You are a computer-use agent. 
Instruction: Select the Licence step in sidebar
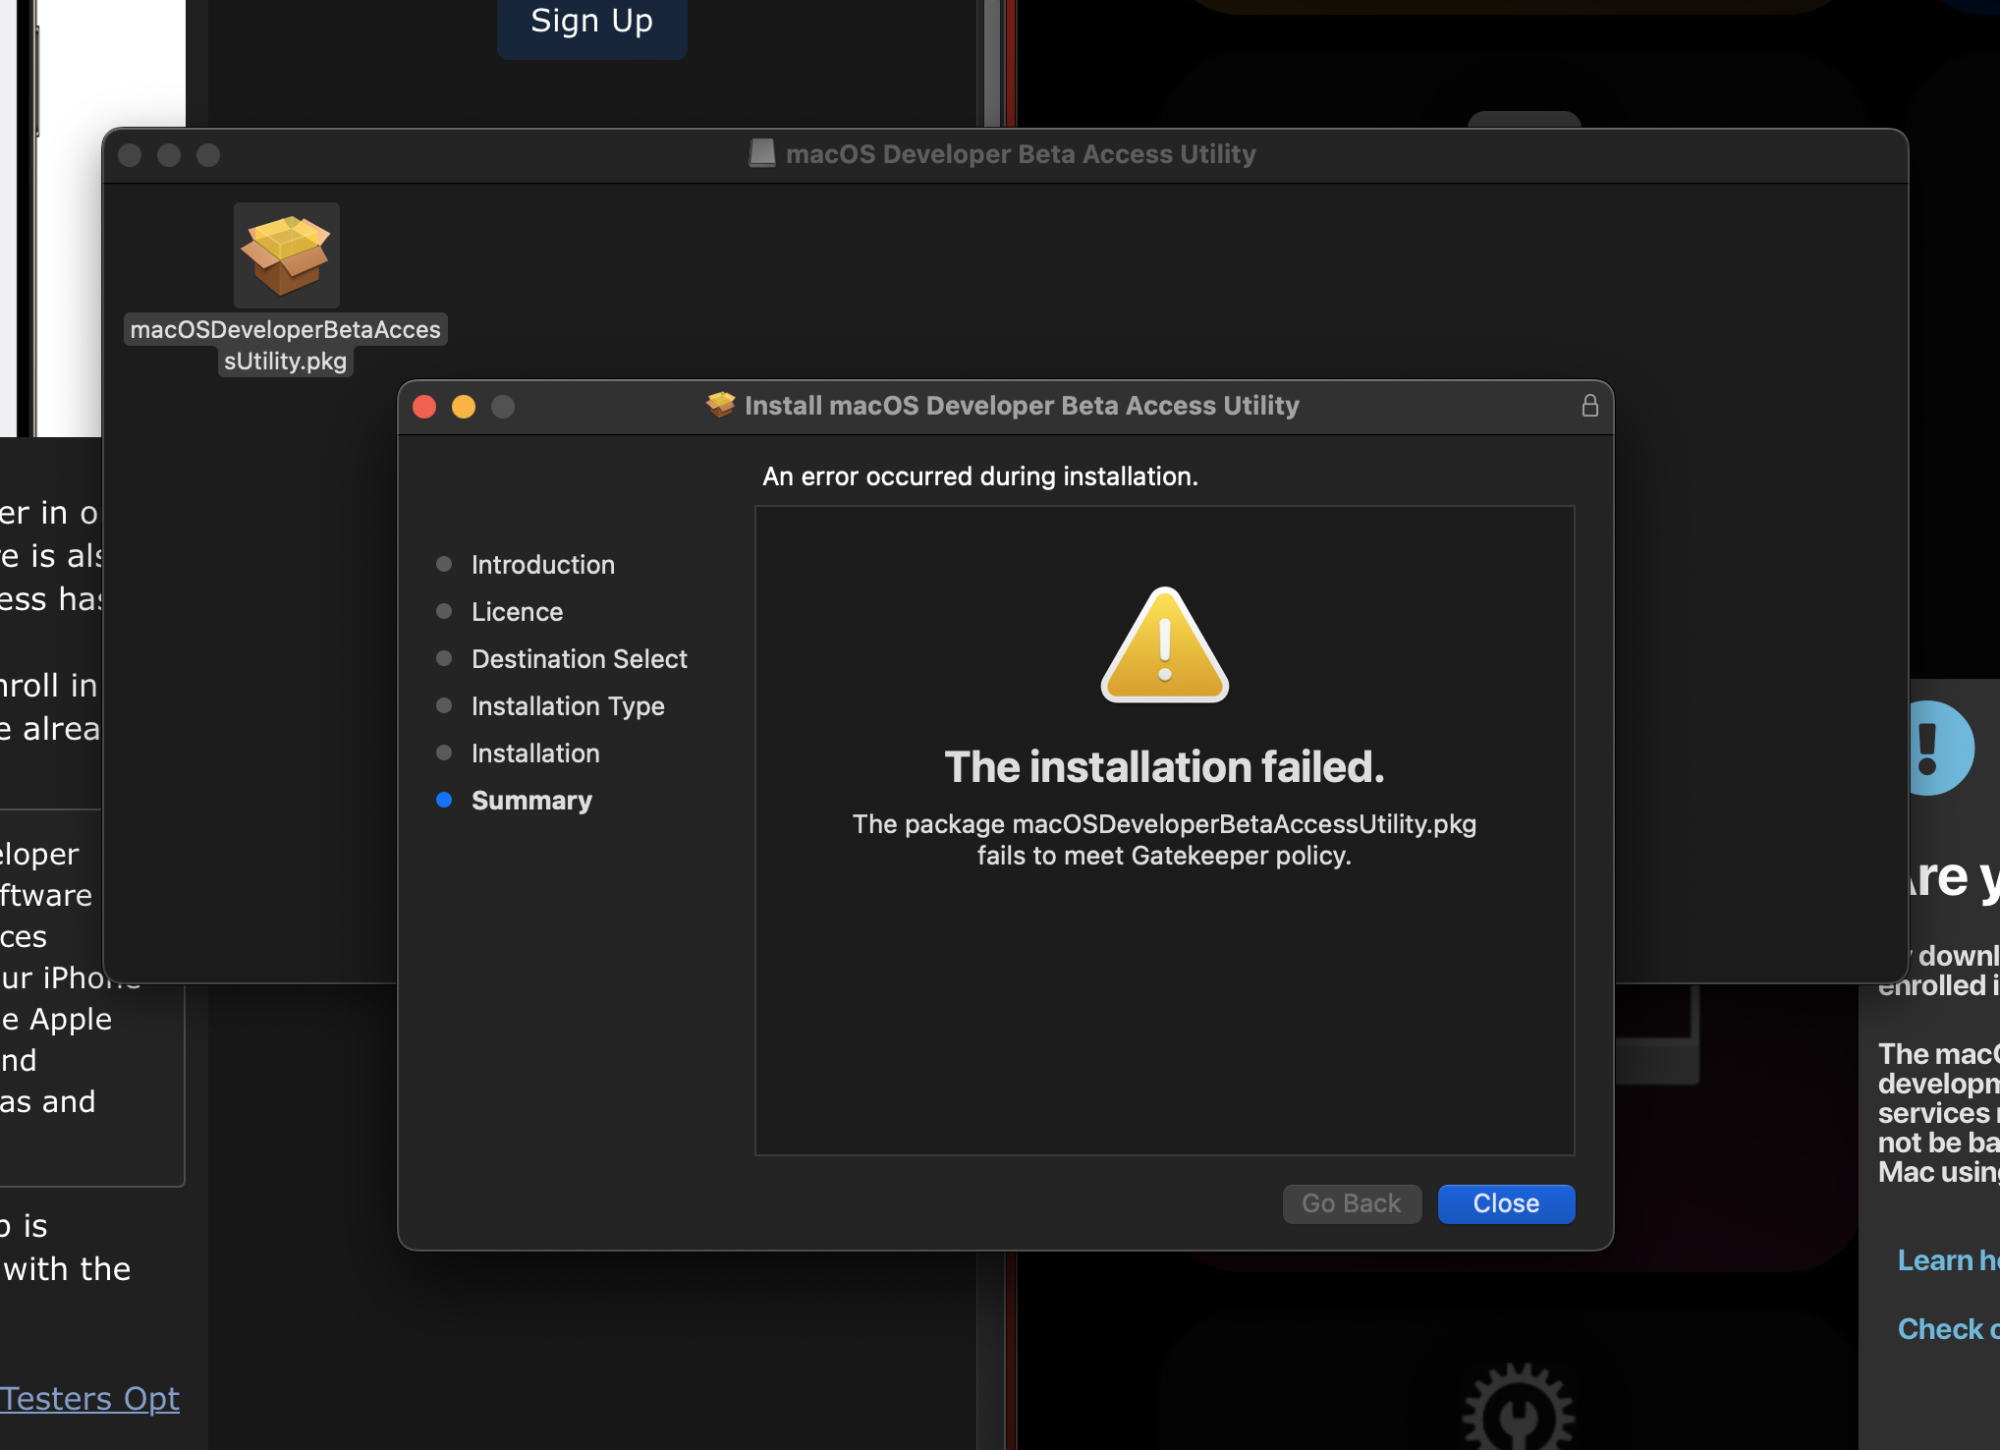click(516, 611)
